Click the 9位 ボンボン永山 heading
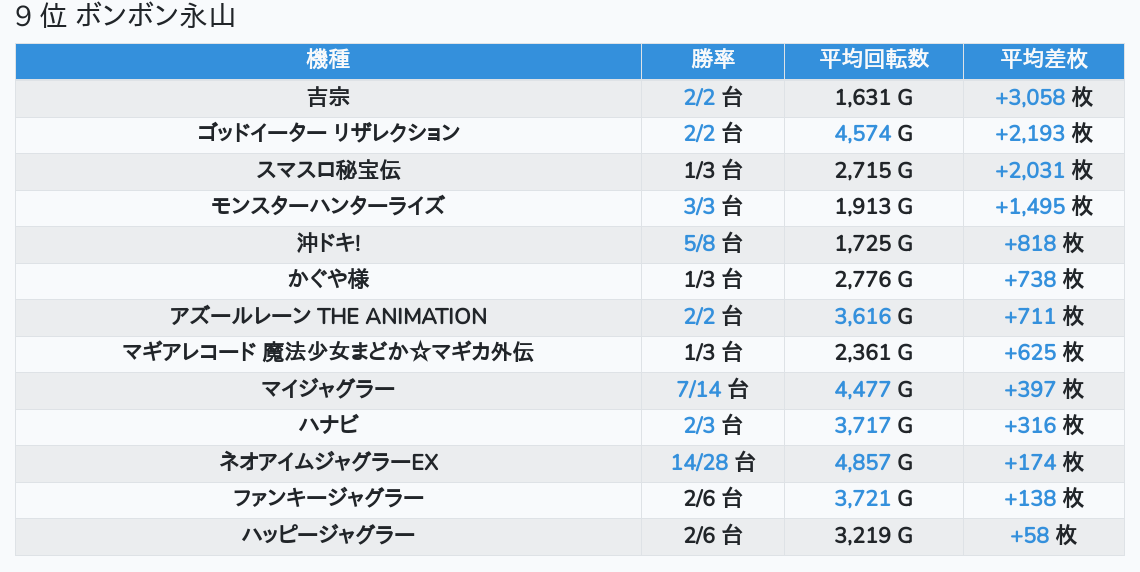The width and height of the screenshot is (1140, 572). click(126, 17)
